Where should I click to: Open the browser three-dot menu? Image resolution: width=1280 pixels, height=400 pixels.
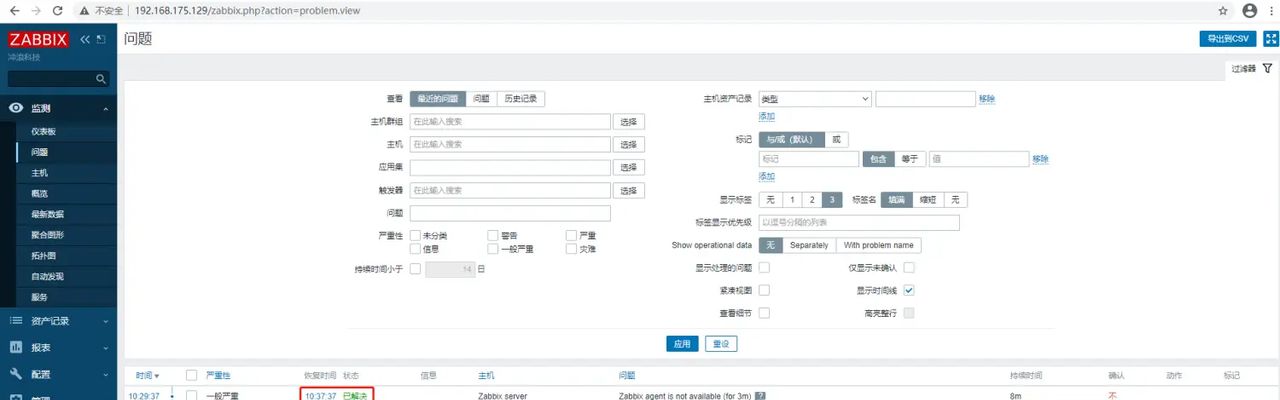point(1270,10)
